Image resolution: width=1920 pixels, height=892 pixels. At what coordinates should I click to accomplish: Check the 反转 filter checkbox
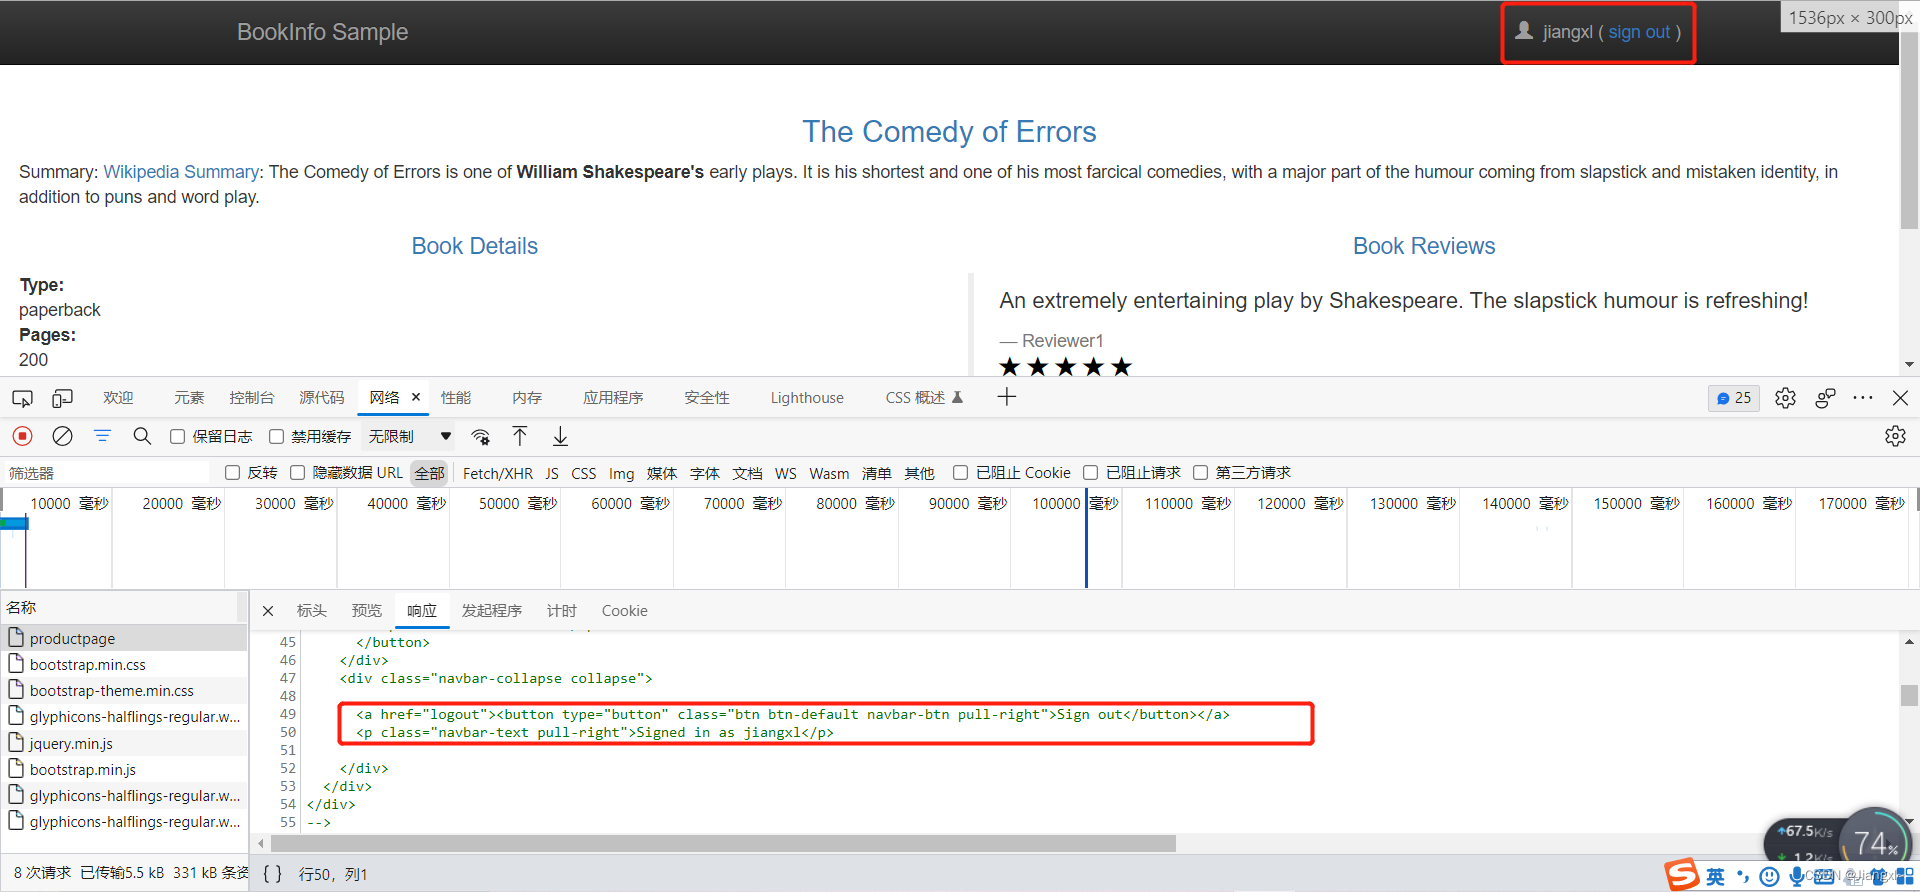pos(232,473)
